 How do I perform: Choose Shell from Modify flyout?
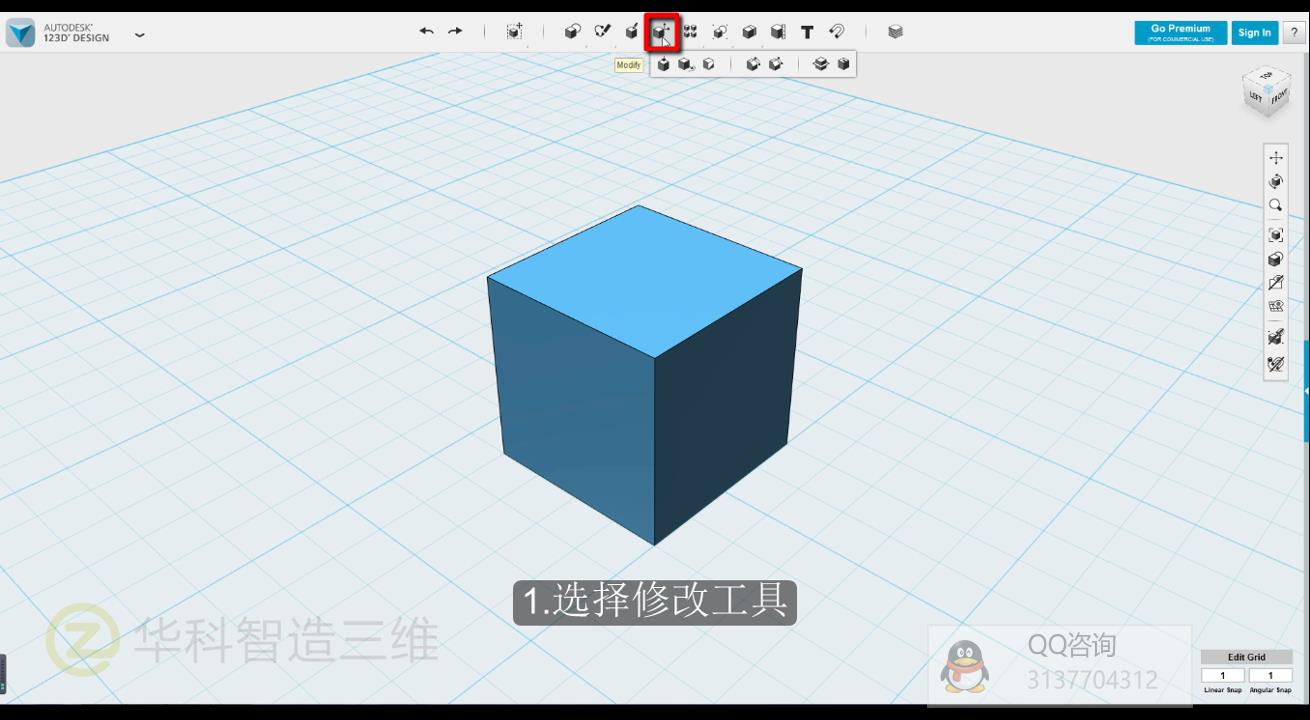pos(844,64)
